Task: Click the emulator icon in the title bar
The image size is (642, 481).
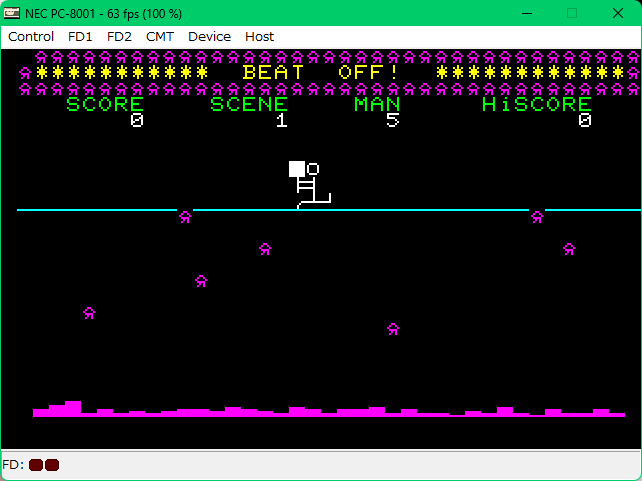Action: [x=11, y=14]
